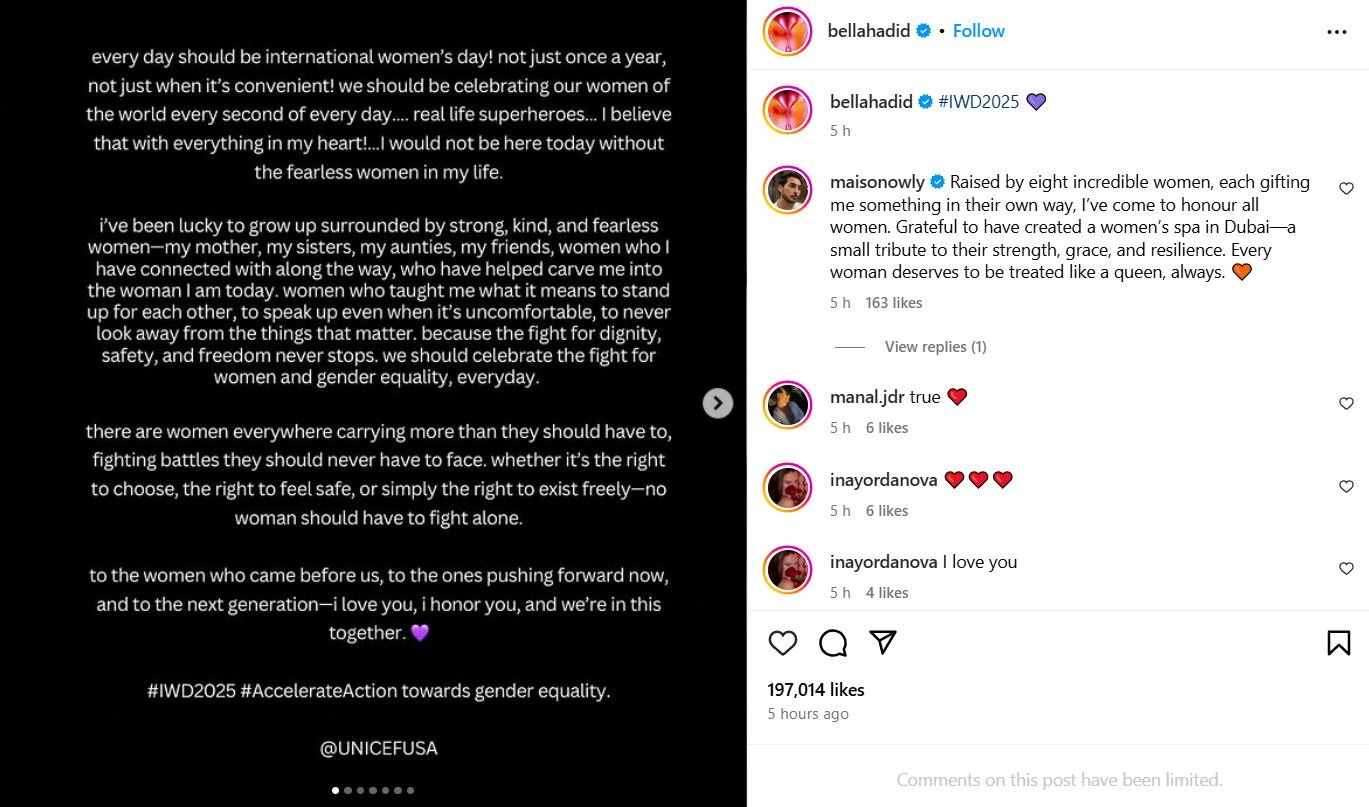
Task: Open bellahadid's profile picture at the top
Action: [788, 31]
